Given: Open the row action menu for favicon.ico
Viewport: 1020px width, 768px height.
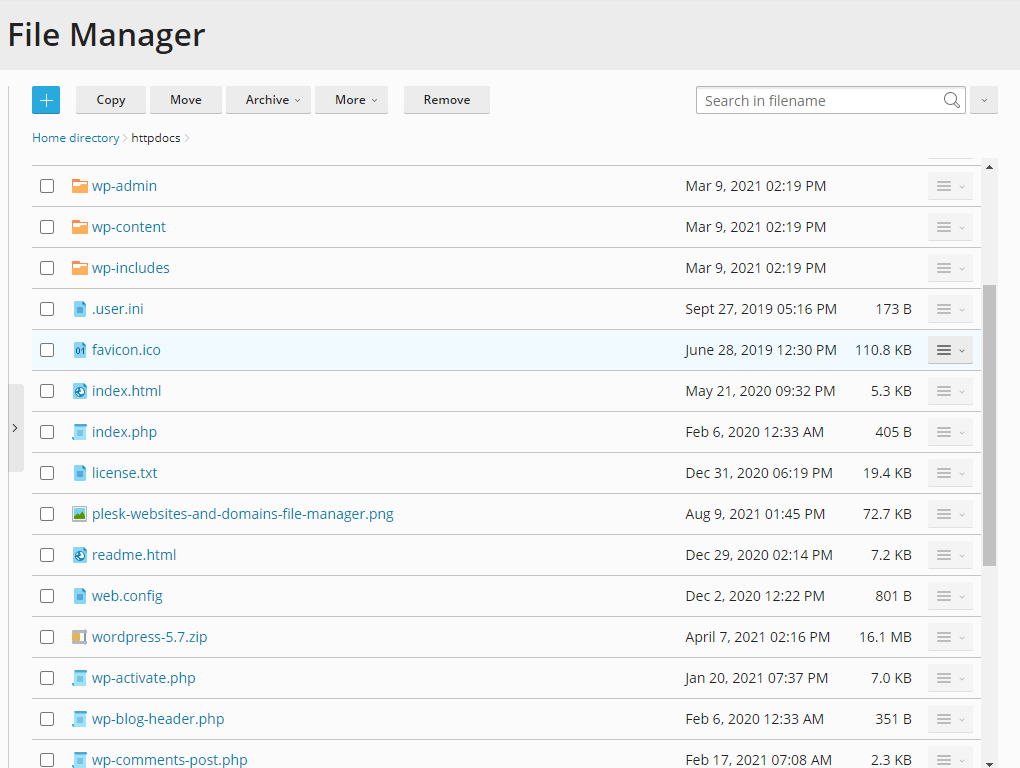Looking at the screenshot, I should click(x=948, y=349).
